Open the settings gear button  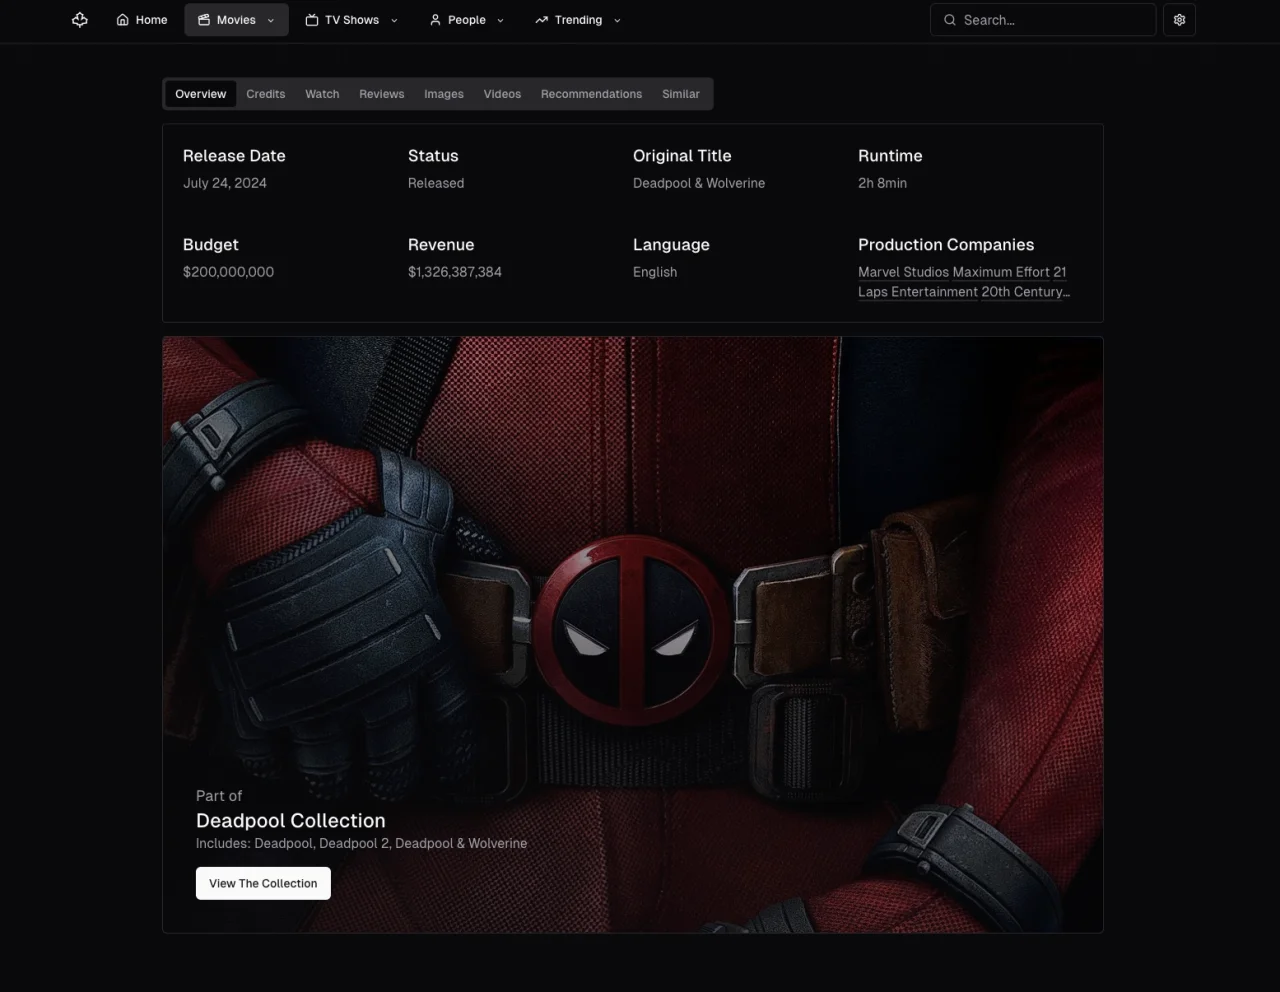click(1180, 20)
